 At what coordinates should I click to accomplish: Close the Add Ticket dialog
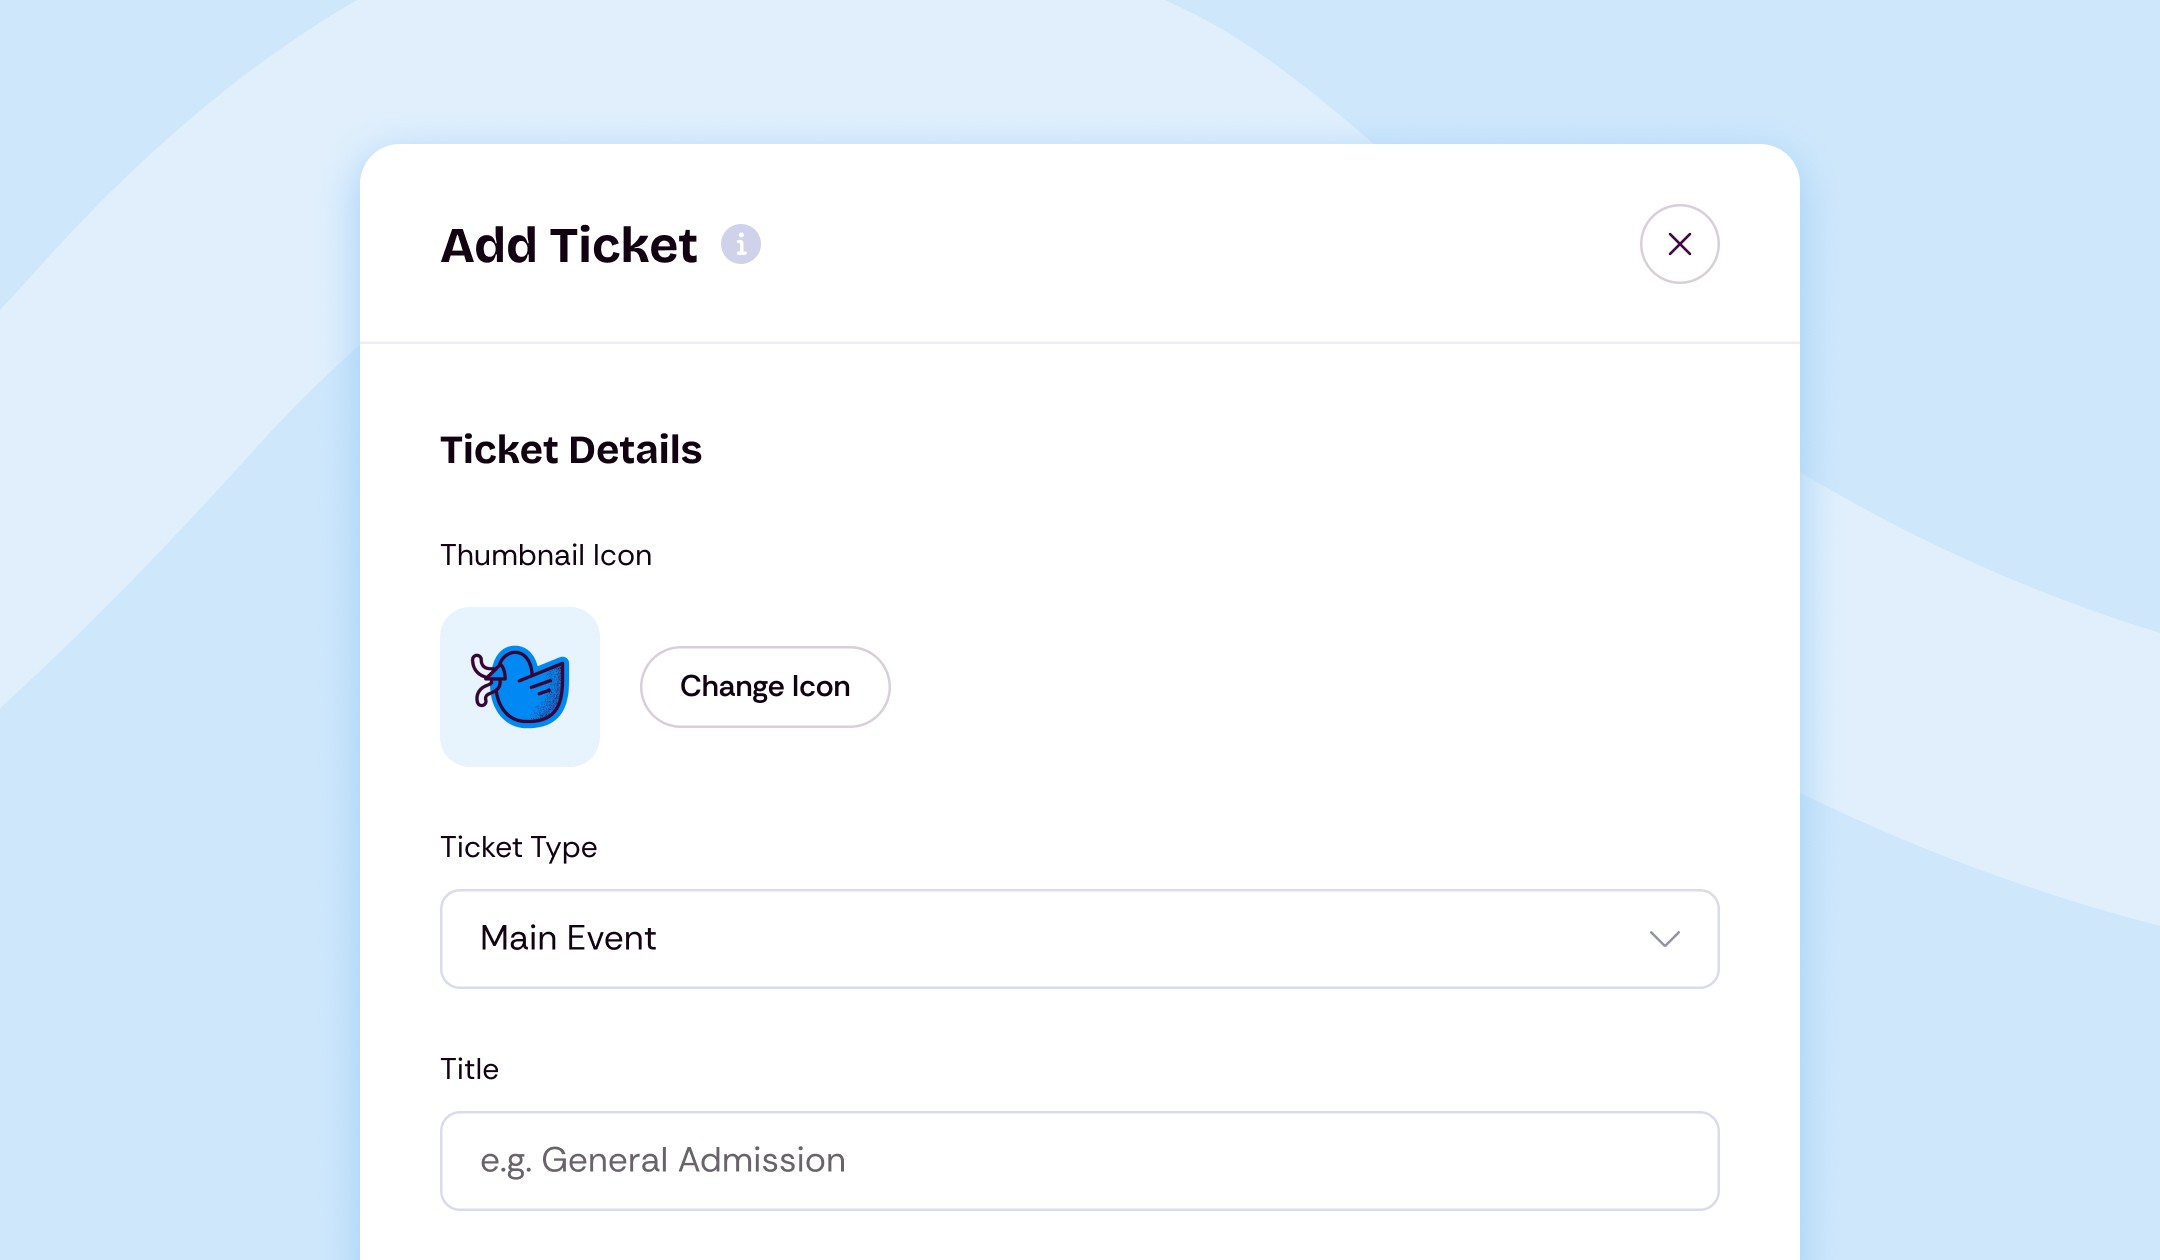tap(1679, 244)
